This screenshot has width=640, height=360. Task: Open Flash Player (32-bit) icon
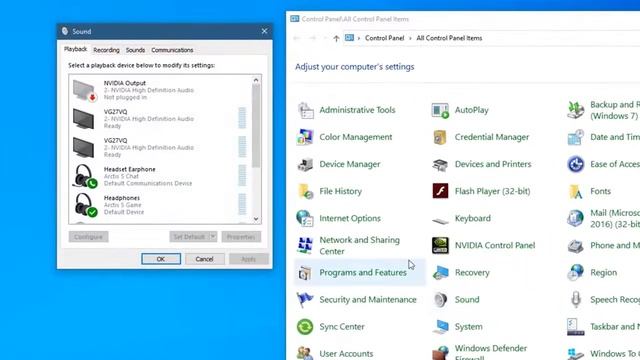tap(440, 191)
